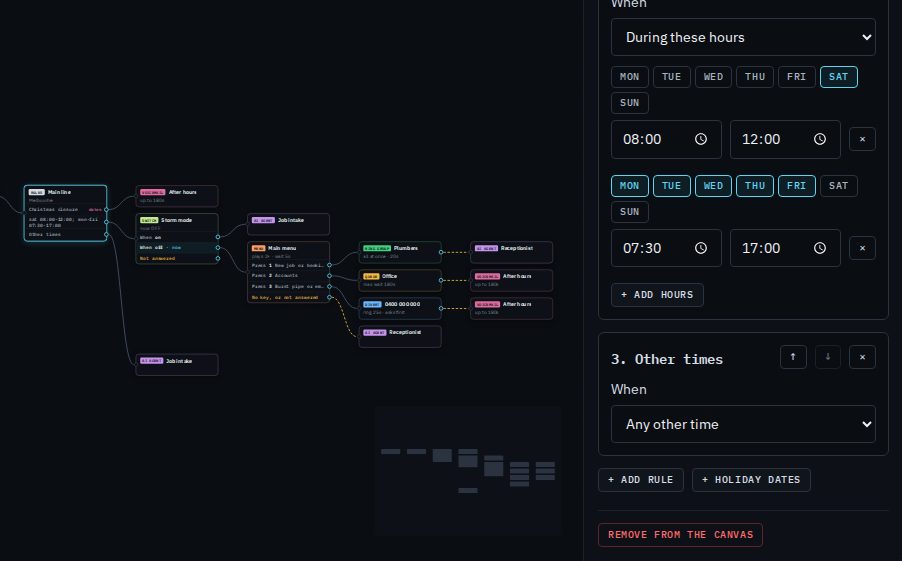
Task: Select the Receptionist node below 0400 000000
Action: [400, 337]
